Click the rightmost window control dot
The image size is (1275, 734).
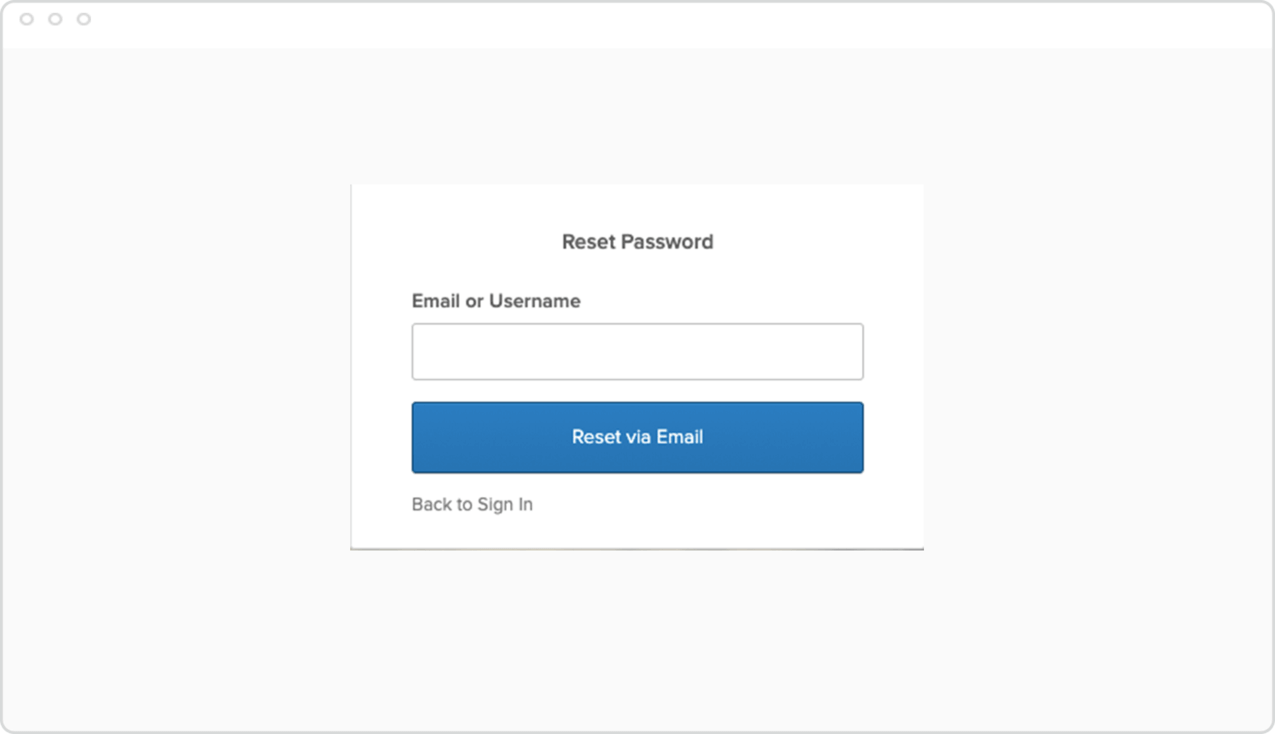(82, 18)
